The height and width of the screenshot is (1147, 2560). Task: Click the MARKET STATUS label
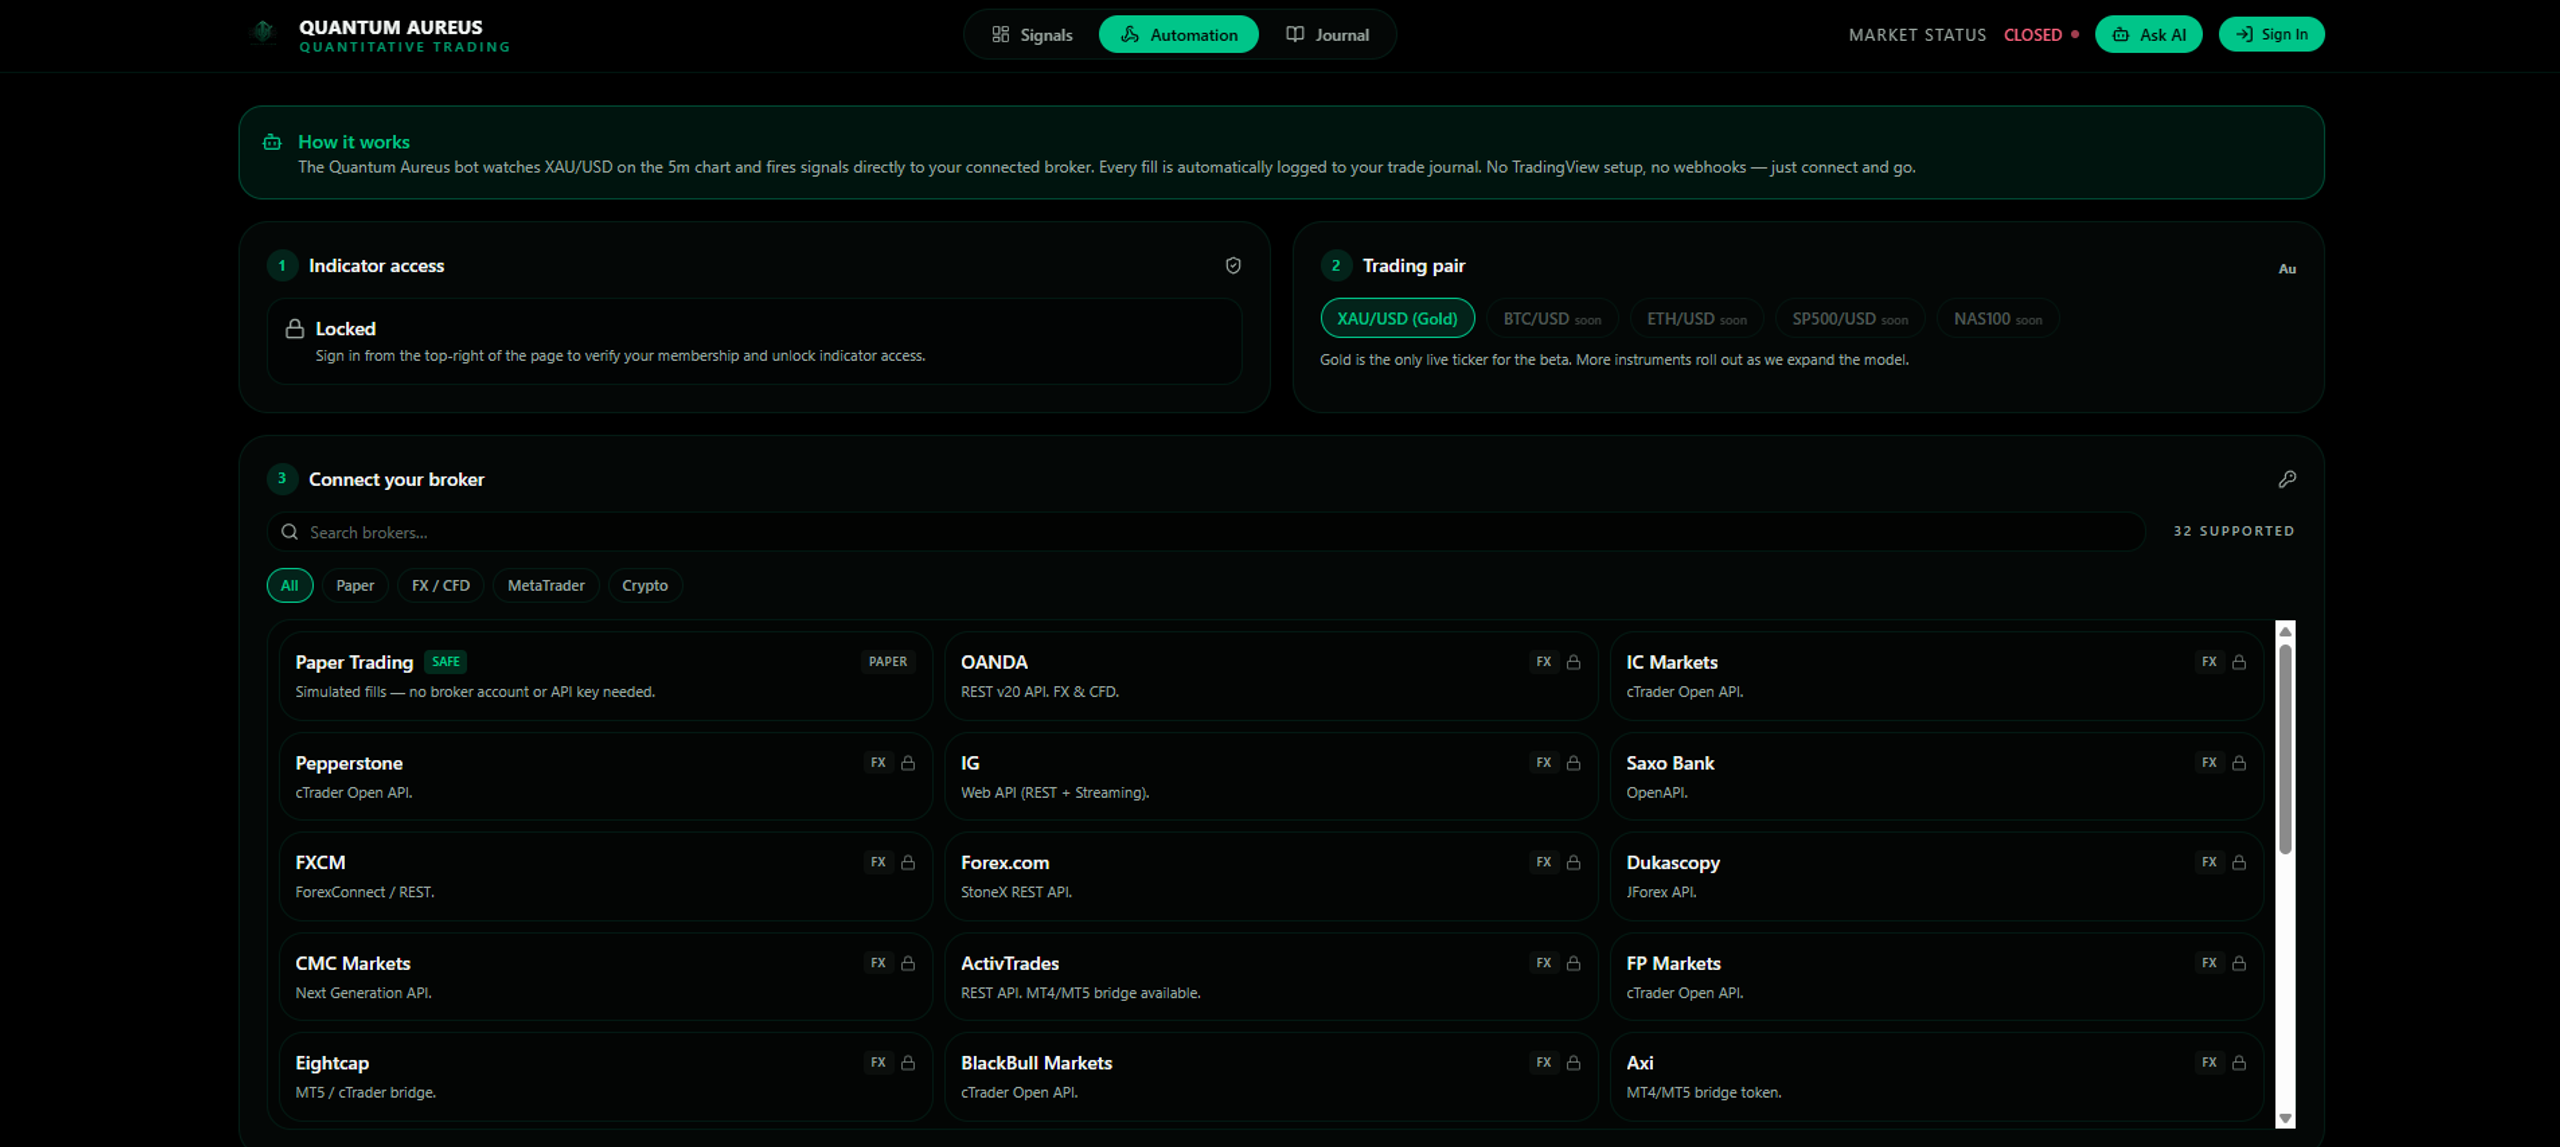(1917, 35)
